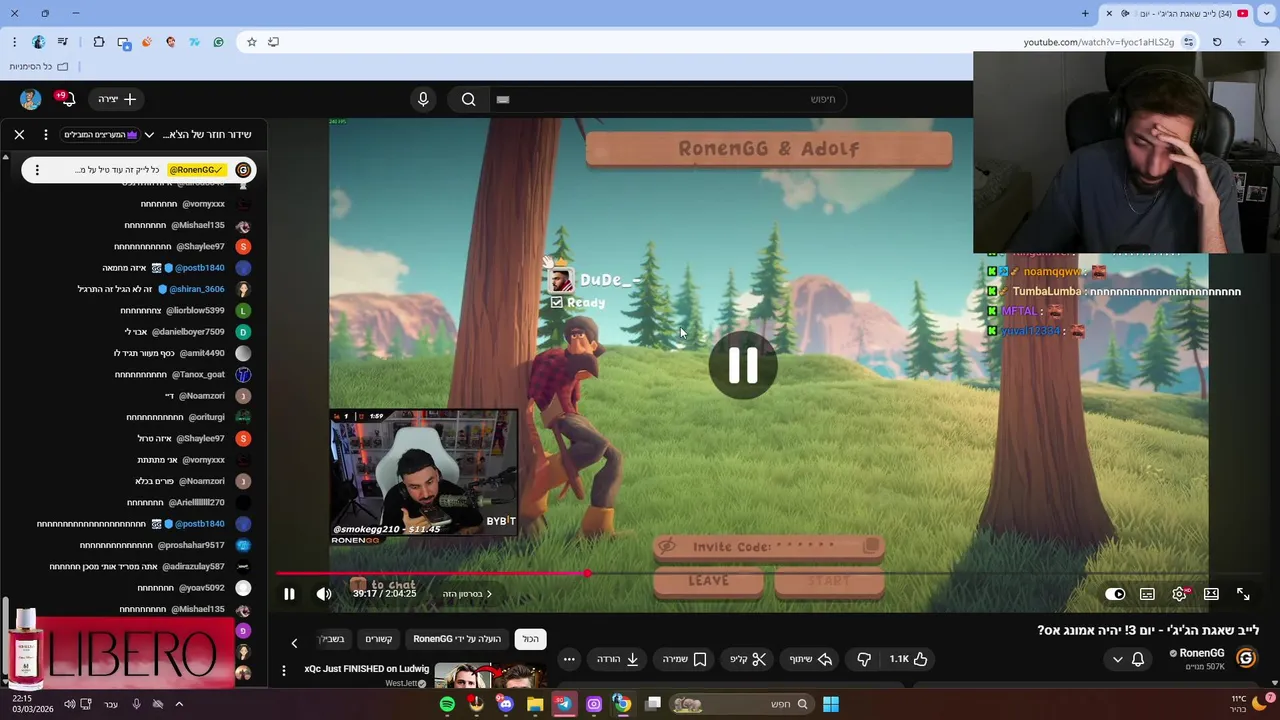Show next chips with the arrow
The height and width of the screenshot is (720, 1280).
point(294,643)
